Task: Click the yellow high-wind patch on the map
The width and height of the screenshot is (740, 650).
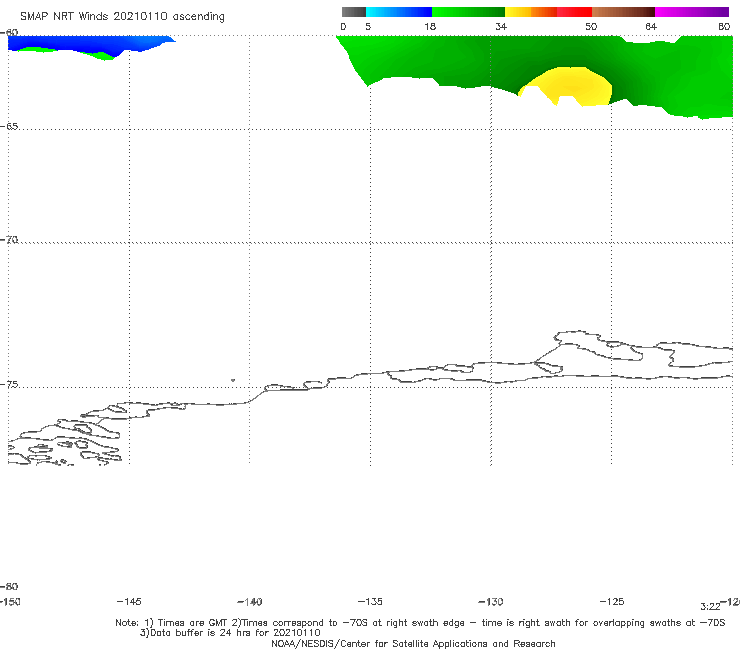Action: [573, 85]
